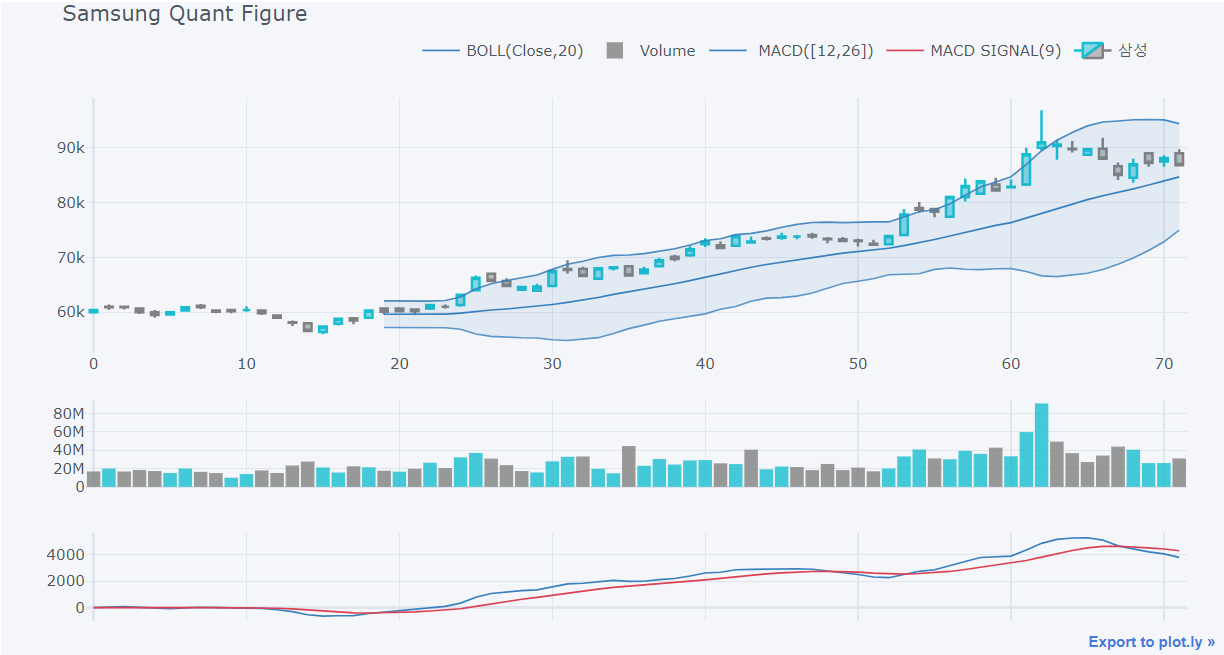Click the 80M volume axis label
This screenshot has width=1224, height=655.
tap(68, 413)
